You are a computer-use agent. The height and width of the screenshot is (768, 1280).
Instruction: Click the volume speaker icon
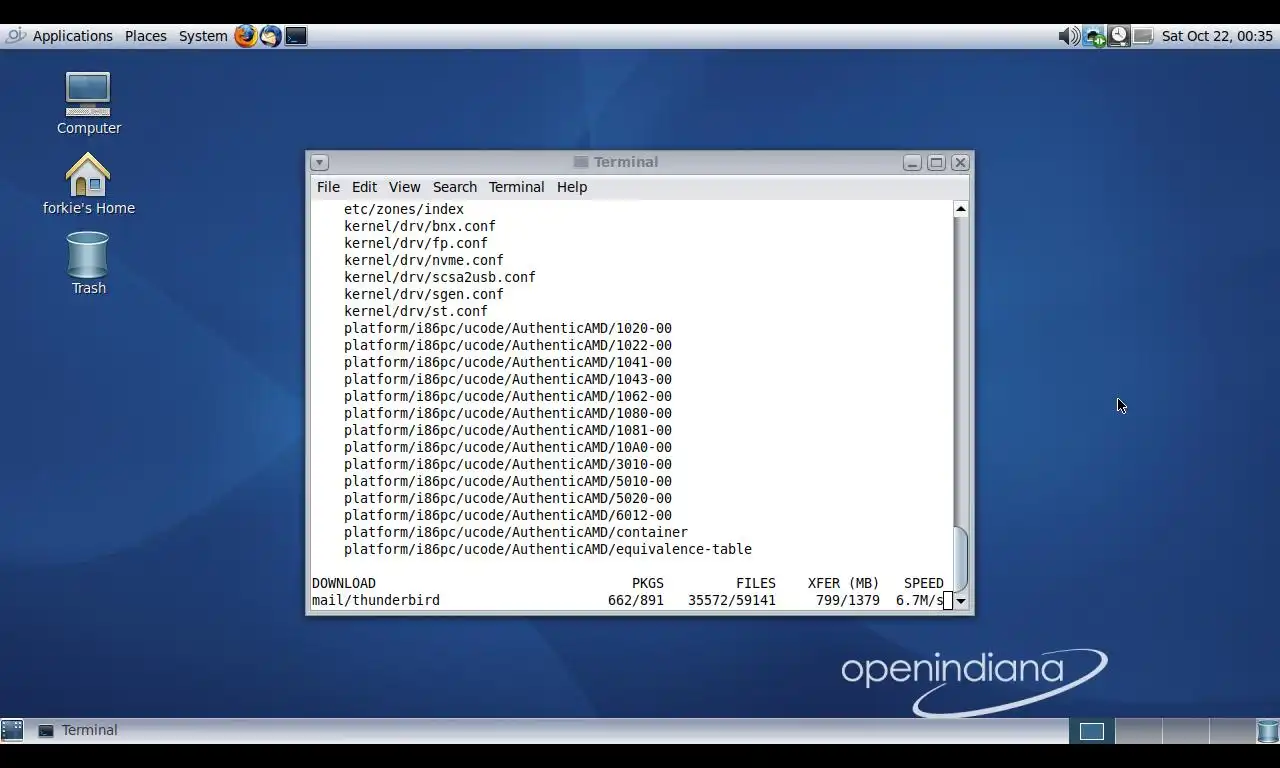[1068, 36]
